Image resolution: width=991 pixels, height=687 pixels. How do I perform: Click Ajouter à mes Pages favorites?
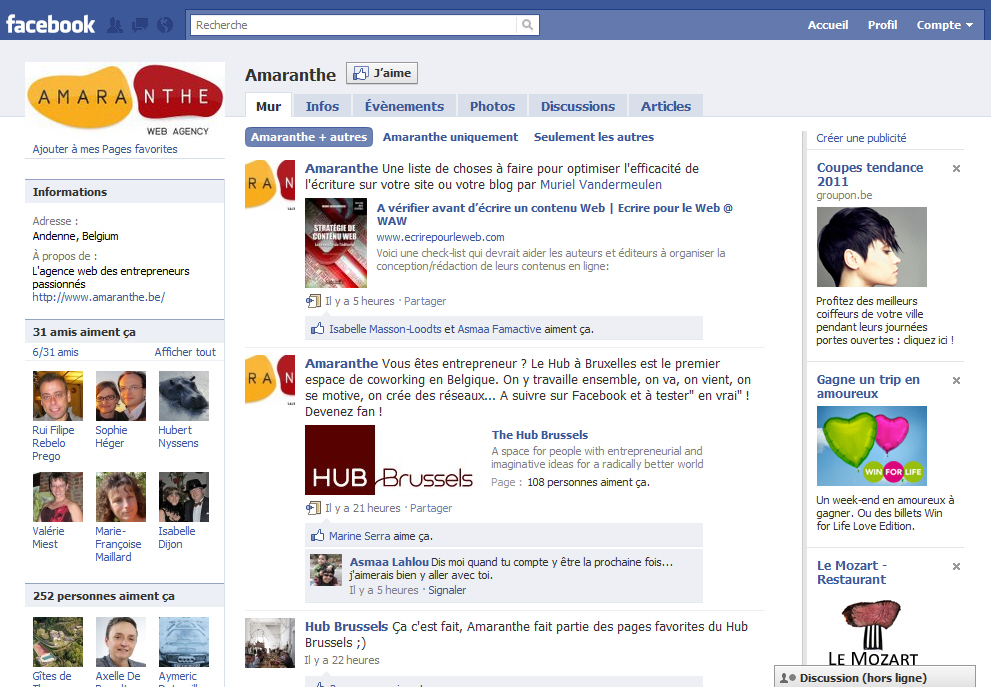click(105, 149)
